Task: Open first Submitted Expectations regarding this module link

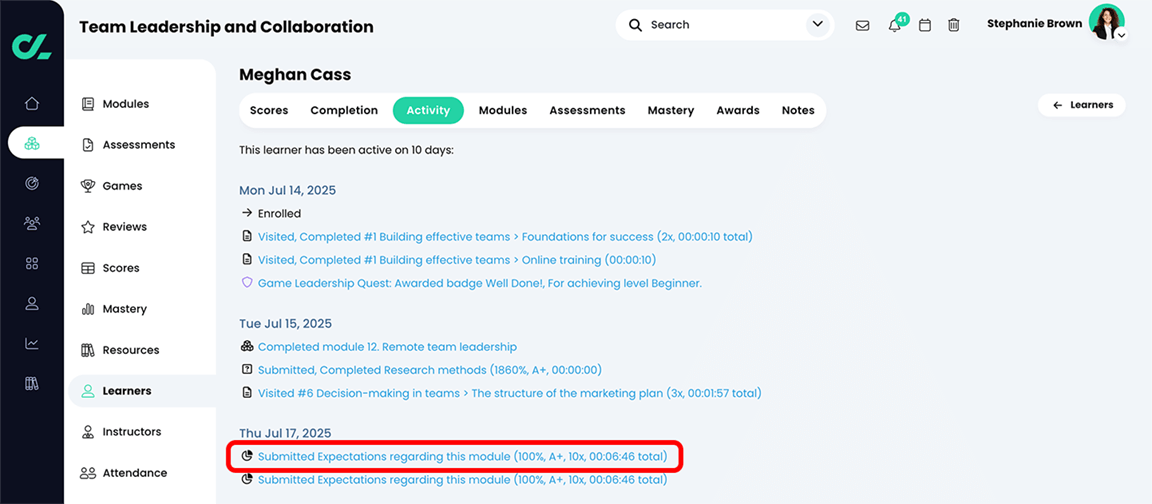Action: click(x=462, y=456)
